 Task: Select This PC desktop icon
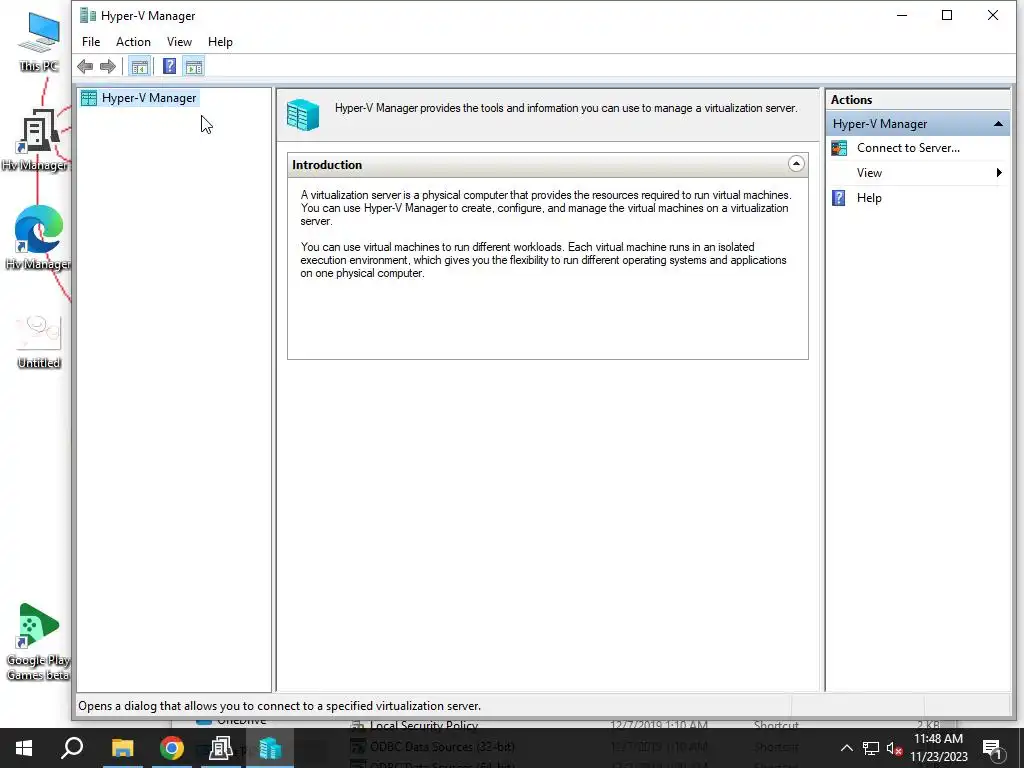tap(39, 42)
